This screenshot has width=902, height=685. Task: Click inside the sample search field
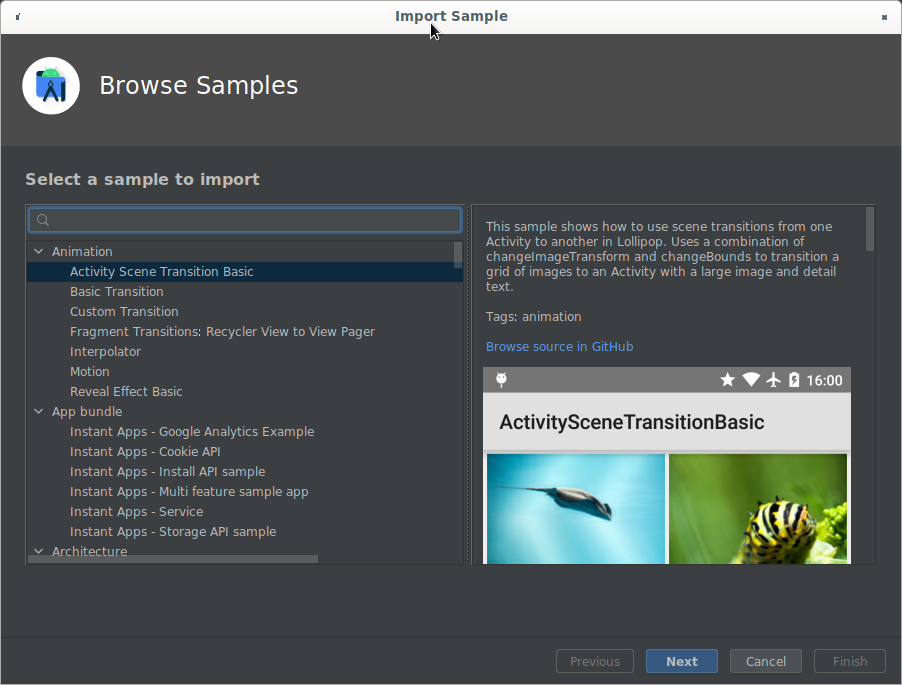pos(250,220)
